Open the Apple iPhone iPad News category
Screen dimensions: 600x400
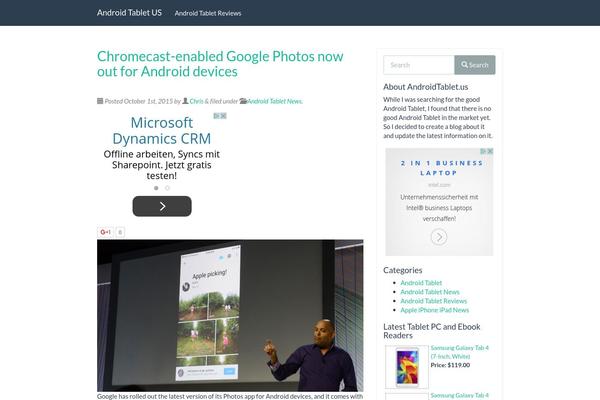434,310
